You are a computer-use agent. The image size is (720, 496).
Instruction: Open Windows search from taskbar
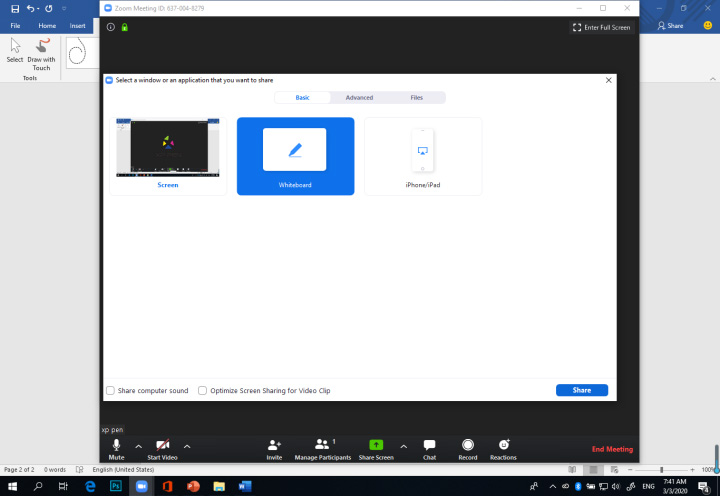click(38, 486)
